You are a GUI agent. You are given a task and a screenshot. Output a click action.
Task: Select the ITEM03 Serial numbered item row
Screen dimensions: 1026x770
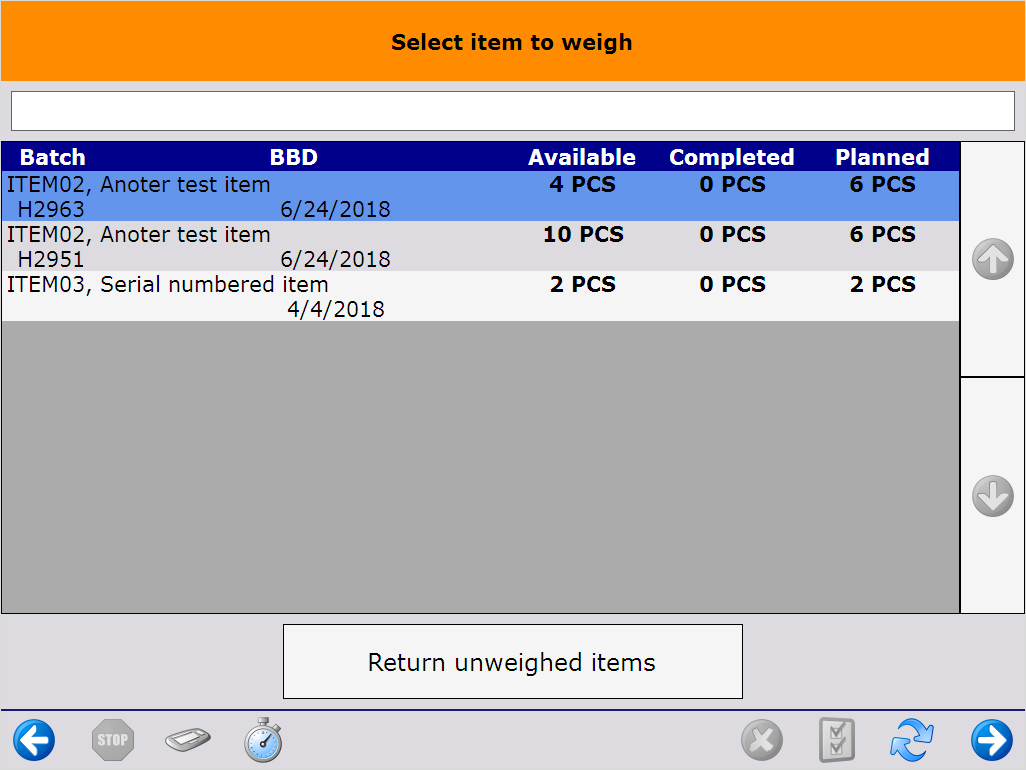(x=480, y=296)
